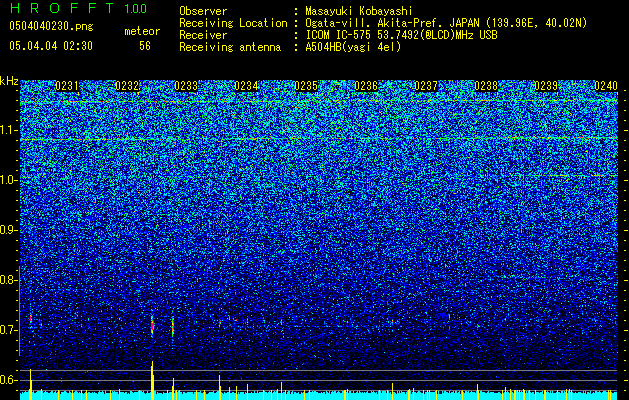
Task: Click the 1.0 frequency axis label
Action: click(9, 180)
